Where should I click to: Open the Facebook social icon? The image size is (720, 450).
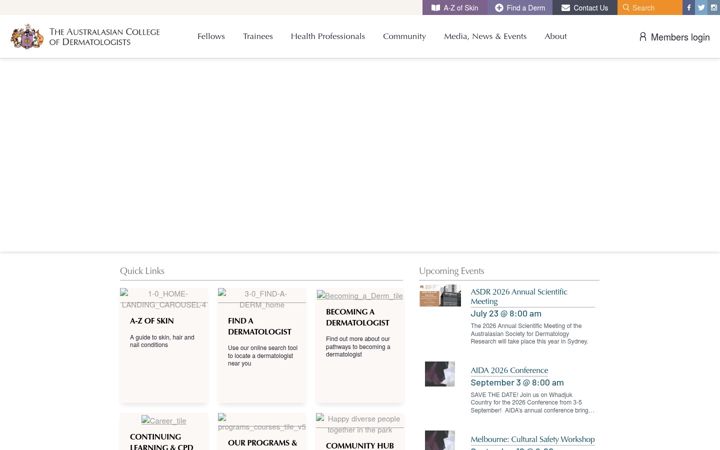point(688,7)
